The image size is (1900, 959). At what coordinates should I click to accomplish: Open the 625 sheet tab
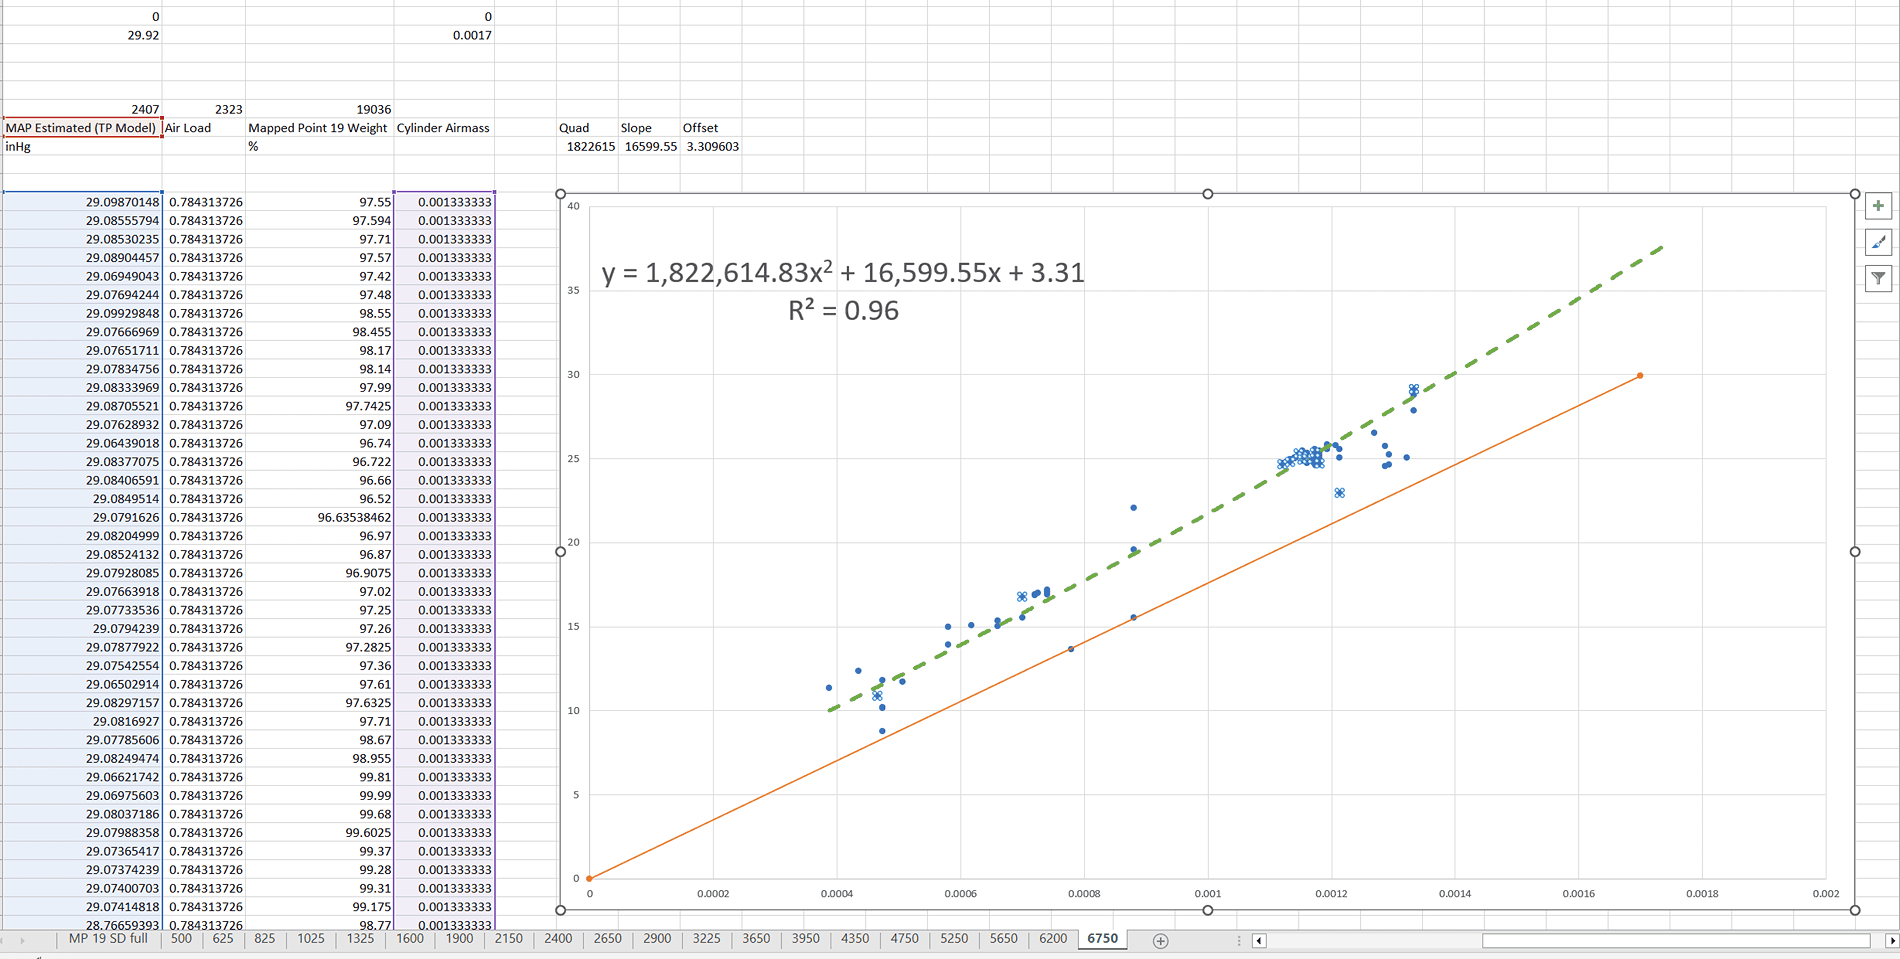click(x=223, y=939)
